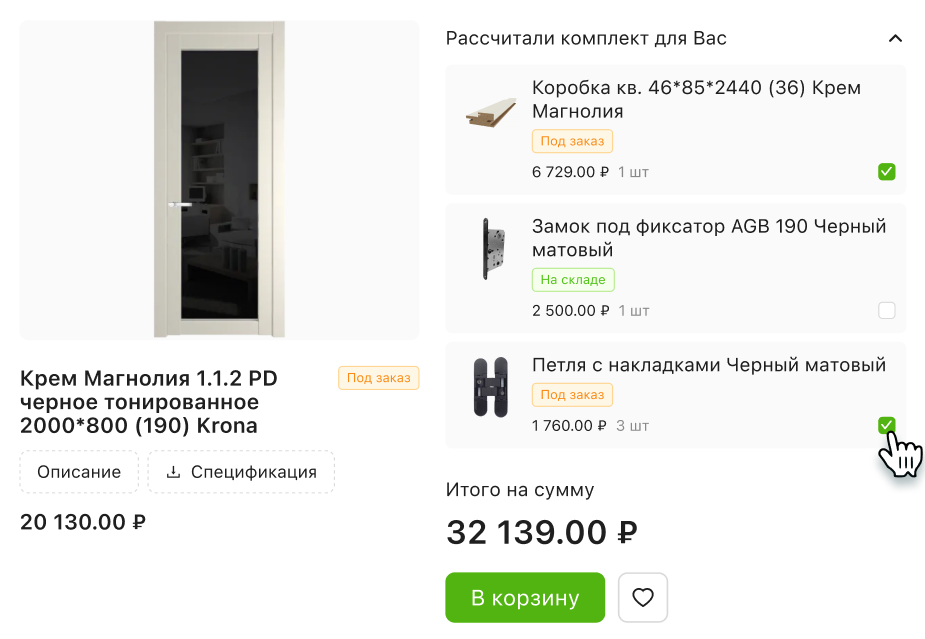Click the download icon in Спецификация button
This screenshot has height=639, width=925.
point(173,472)
